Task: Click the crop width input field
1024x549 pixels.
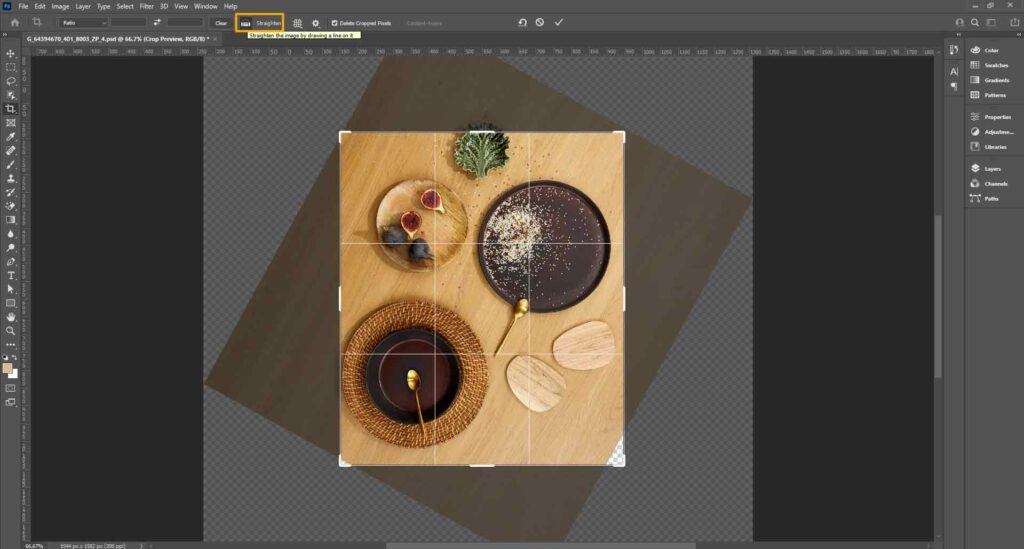Action: click(128, 23)
